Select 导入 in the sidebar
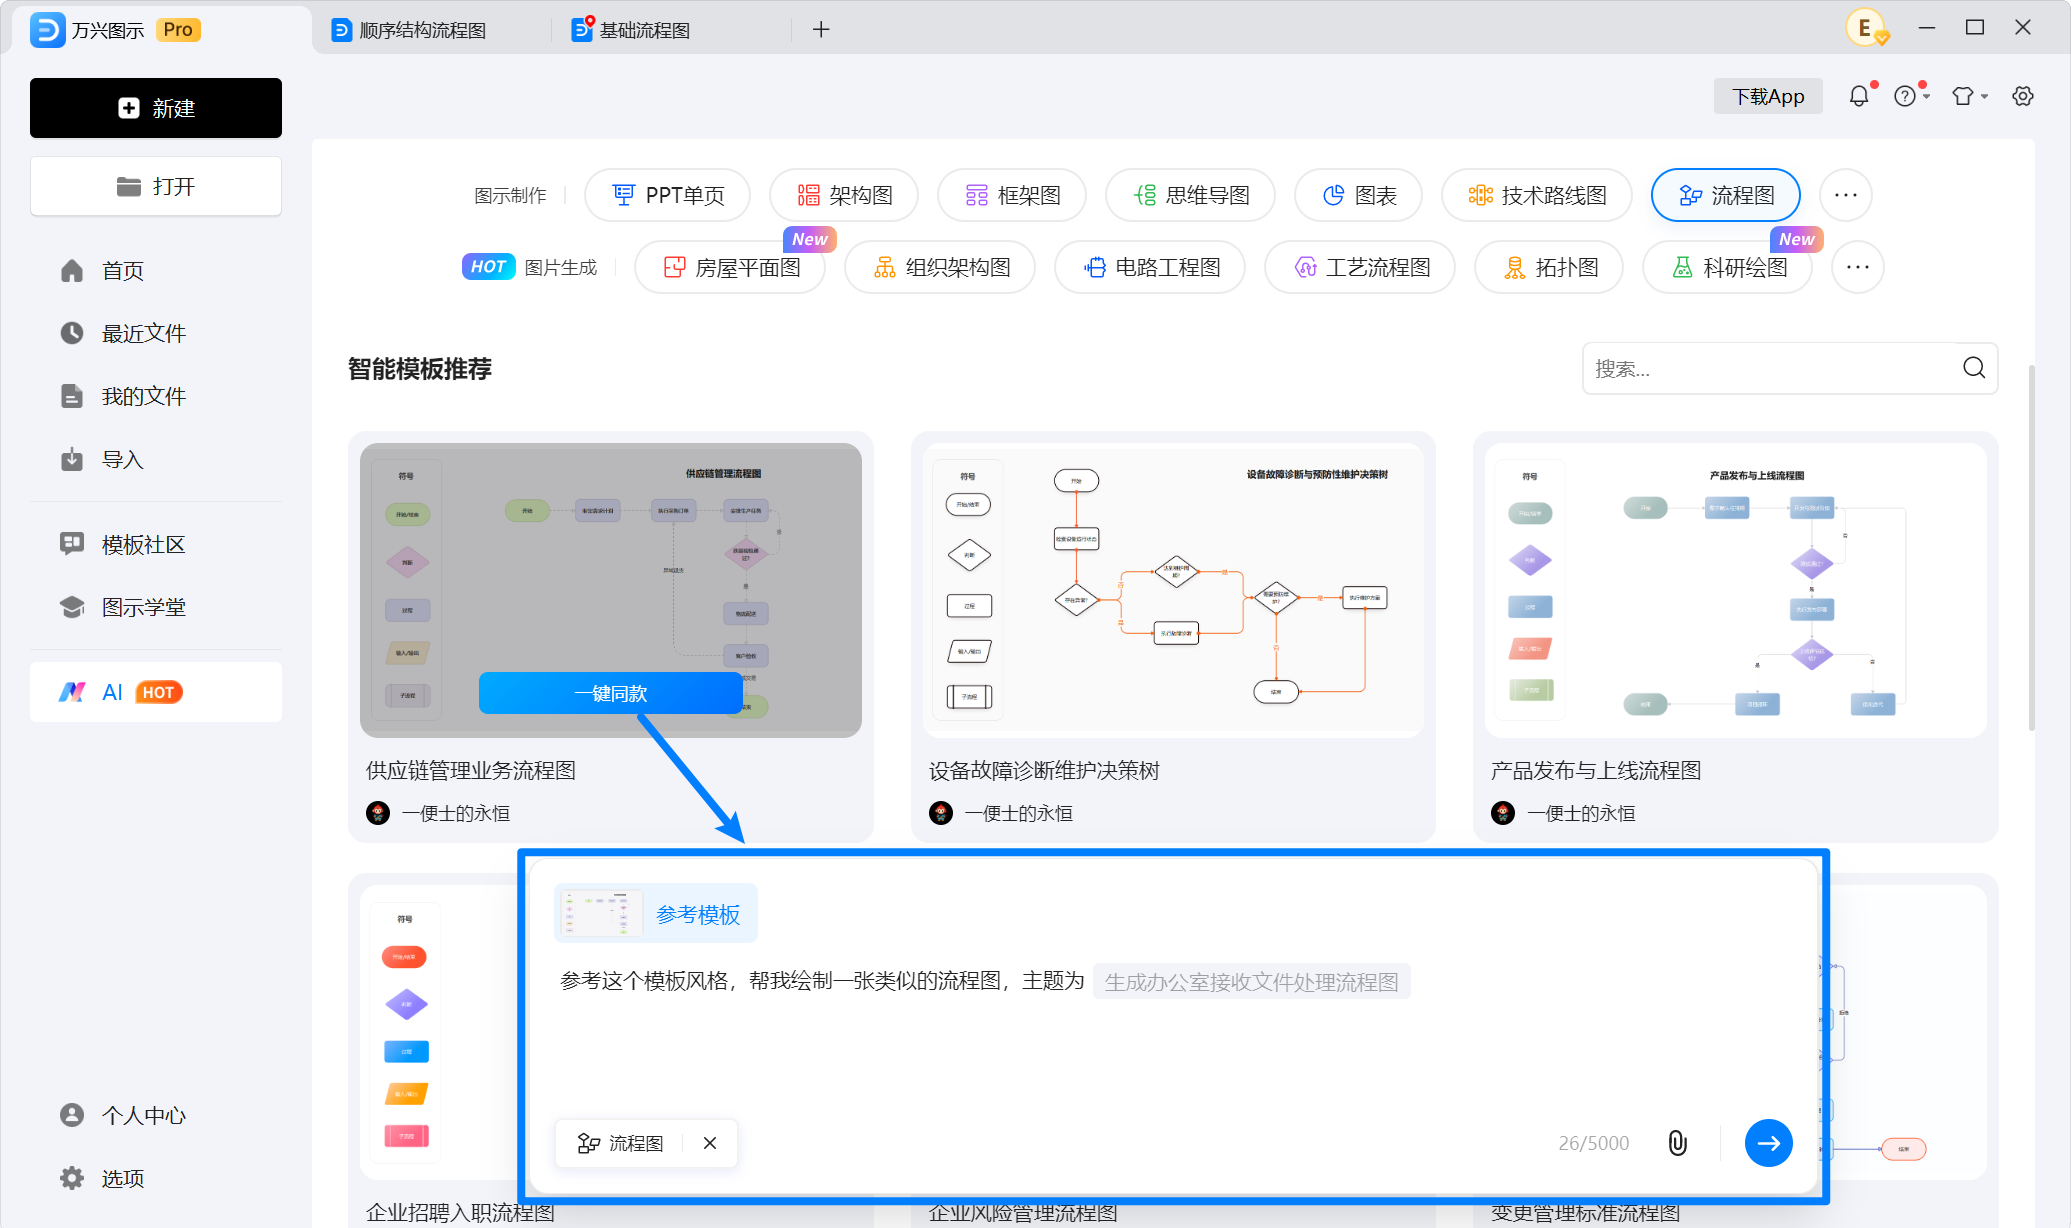 pyautogui.click(x=102, y=459)
